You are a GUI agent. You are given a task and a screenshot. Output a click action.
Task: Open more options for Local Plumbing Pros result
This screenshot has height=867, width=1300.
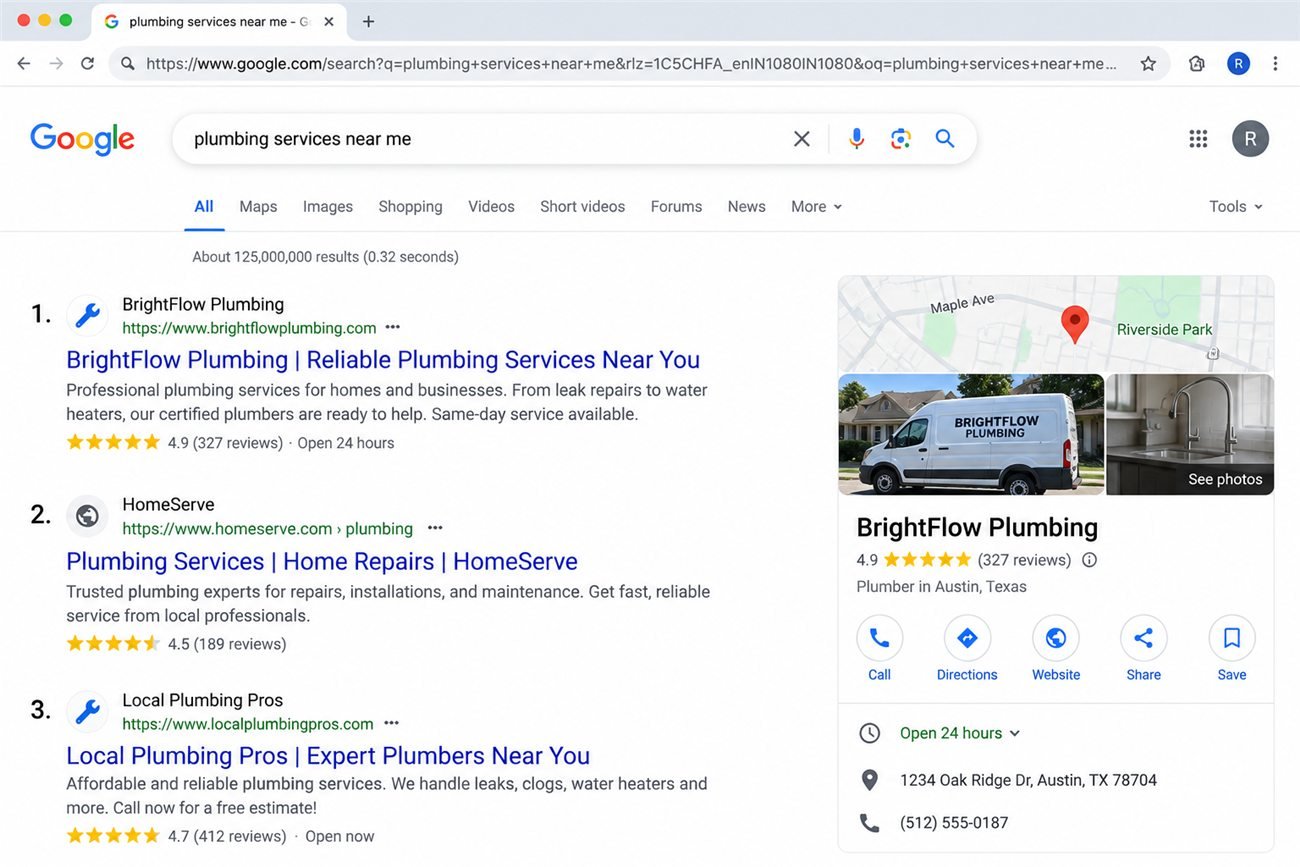(391, 724)
